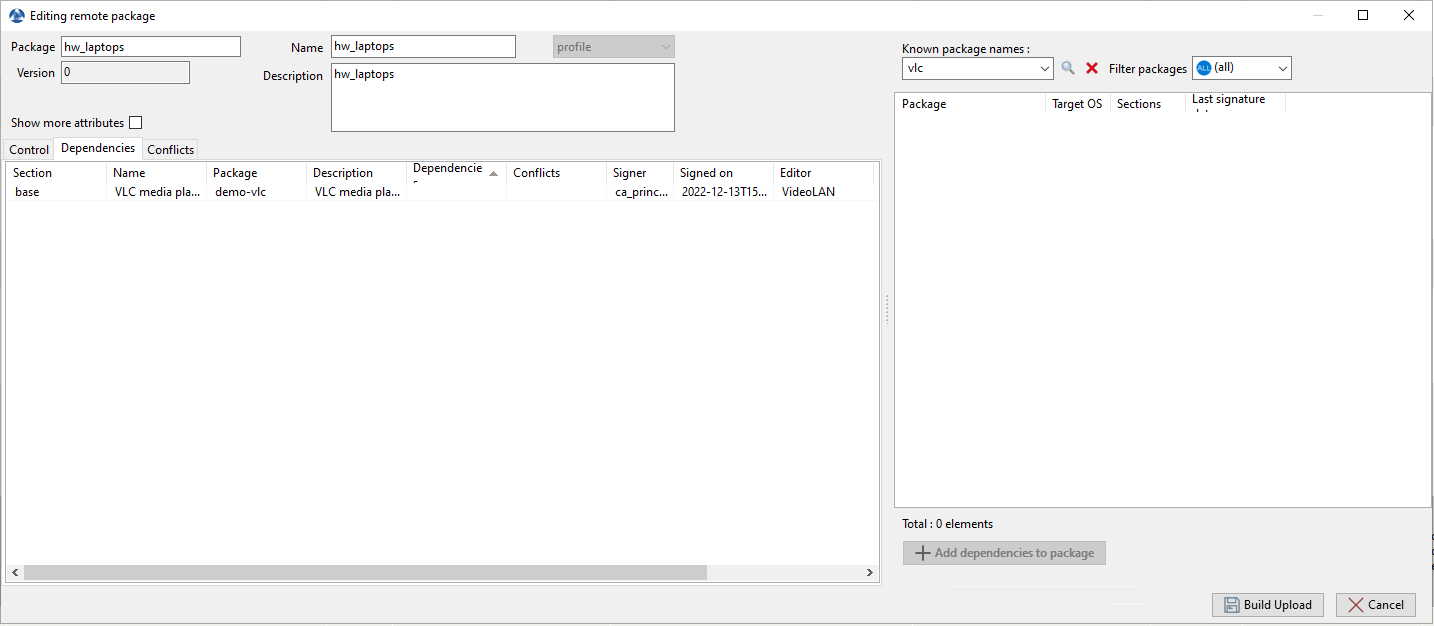Click the red X clear search icon
Image resolution: width=1434 pixels, height=626 pixels.
click(x=1092, y=68)
